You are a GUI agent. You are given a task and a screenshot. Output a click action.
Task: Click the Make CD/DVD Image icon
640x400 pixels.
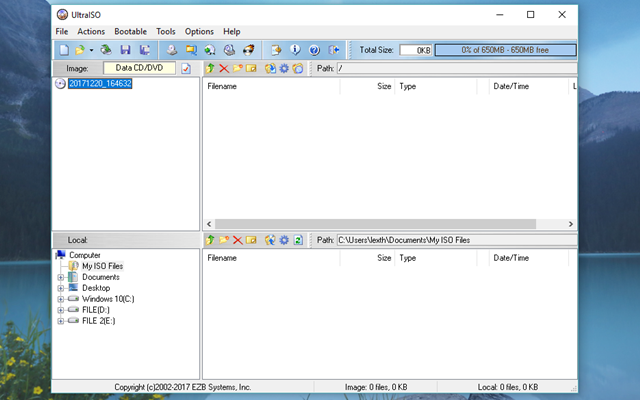pos(172,50)
